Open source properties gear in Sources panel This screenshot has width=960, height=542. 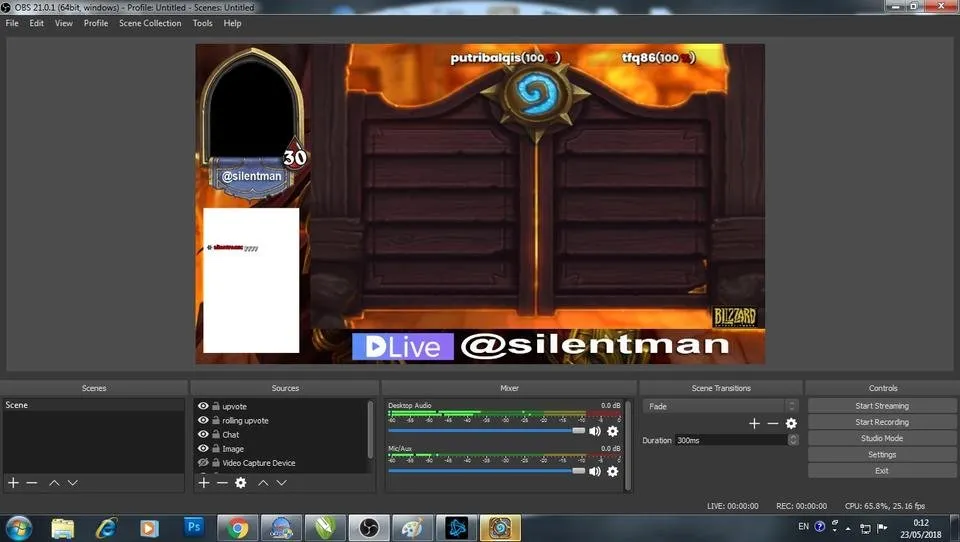pos(241,483)
